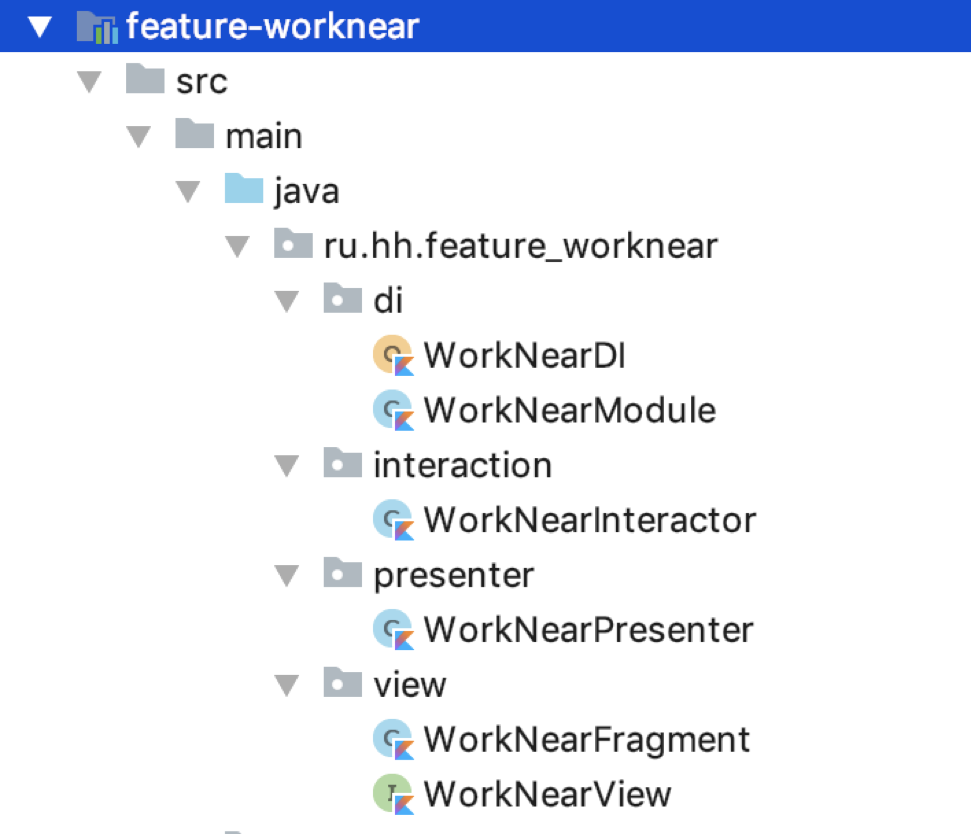Click the WorkNearFragment class icon
Screen dimensions: 971x834
pyautogui.click(x=393, y=740)
